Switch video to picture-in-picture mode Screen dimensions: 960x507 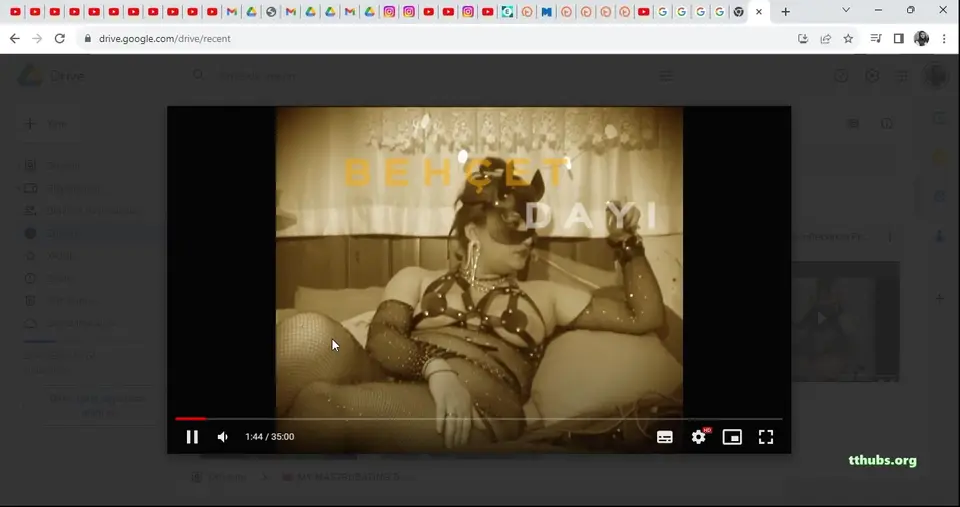(732, 437)
